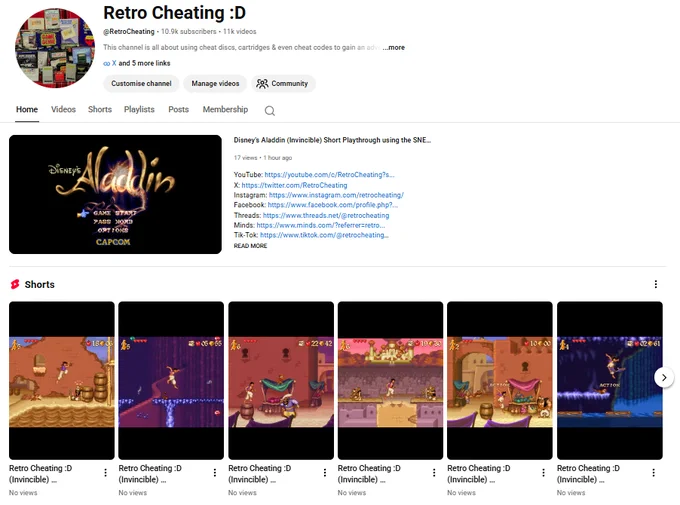Open the sixth Short, blue waterfall scene

click(610, 380)
